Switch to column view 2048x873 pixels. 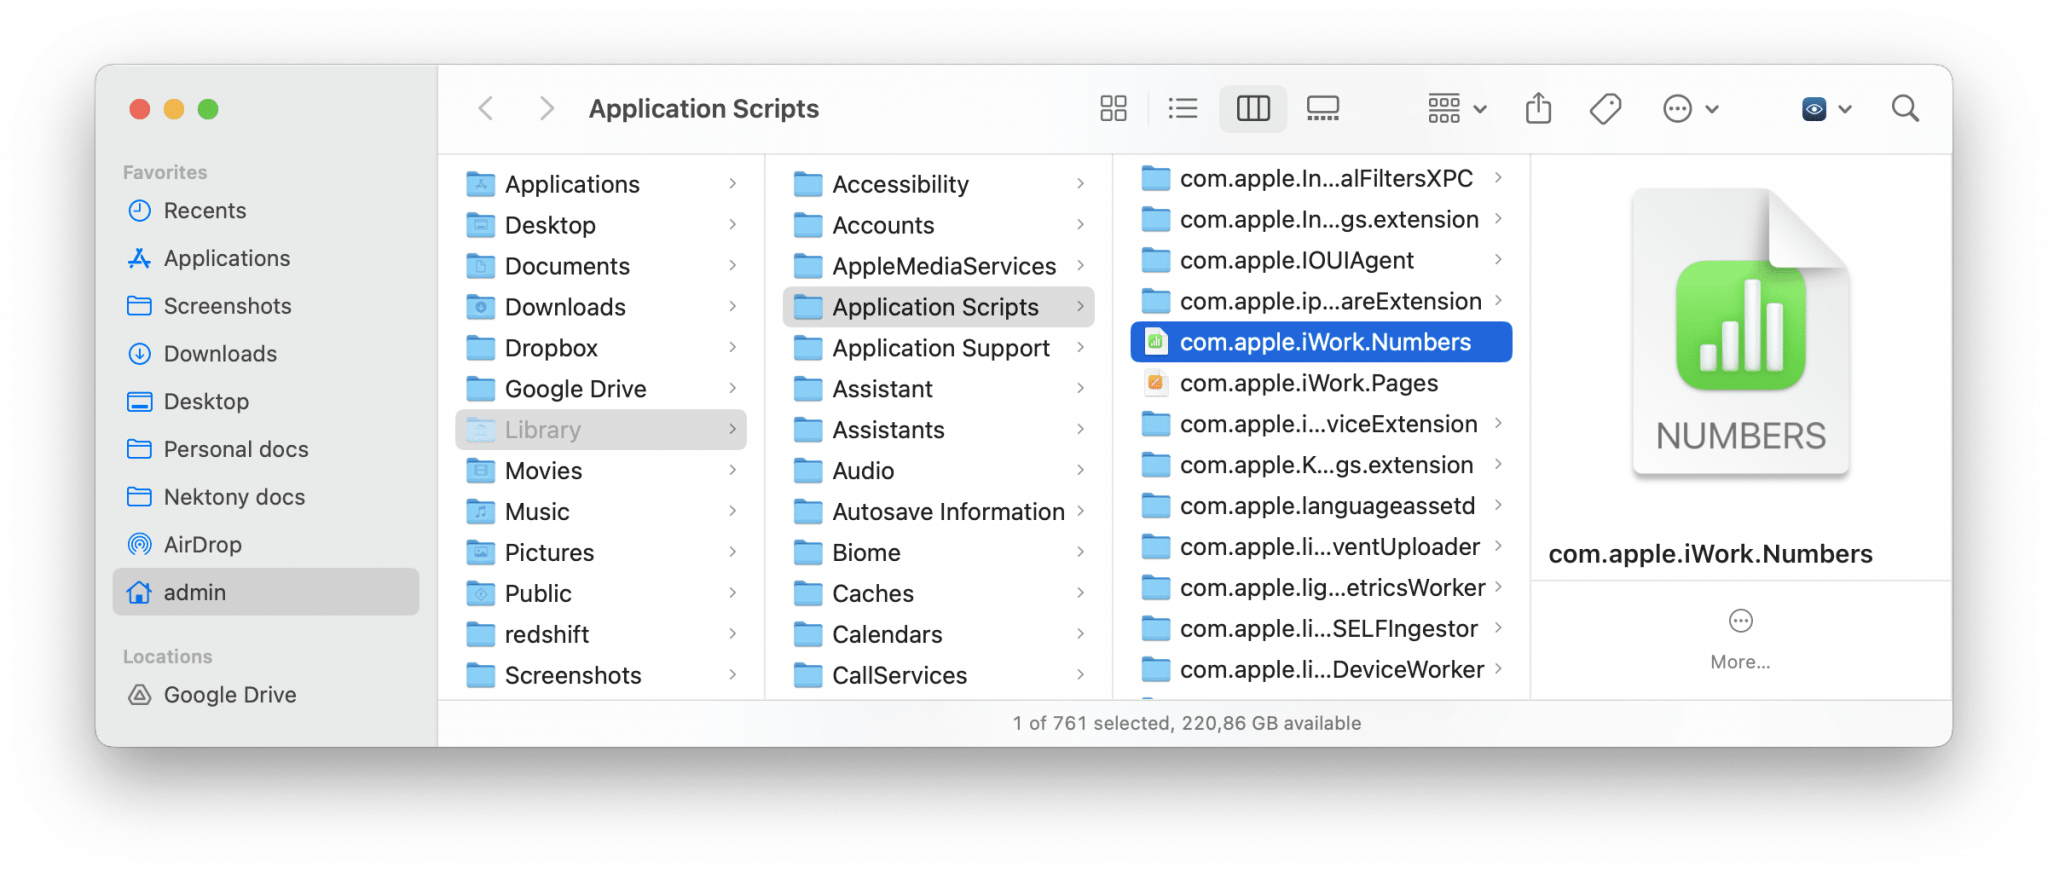(1253, 108)
